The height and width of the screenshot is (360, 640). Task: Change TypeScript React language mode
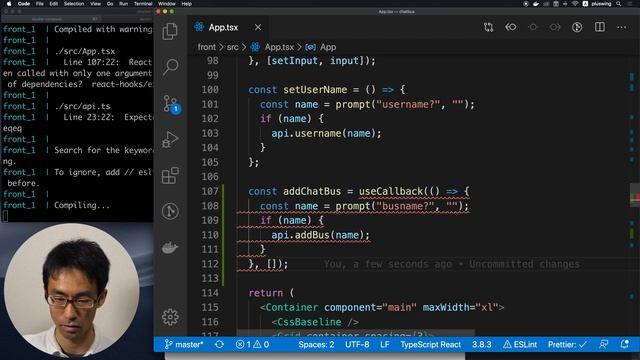pos(431,344)
